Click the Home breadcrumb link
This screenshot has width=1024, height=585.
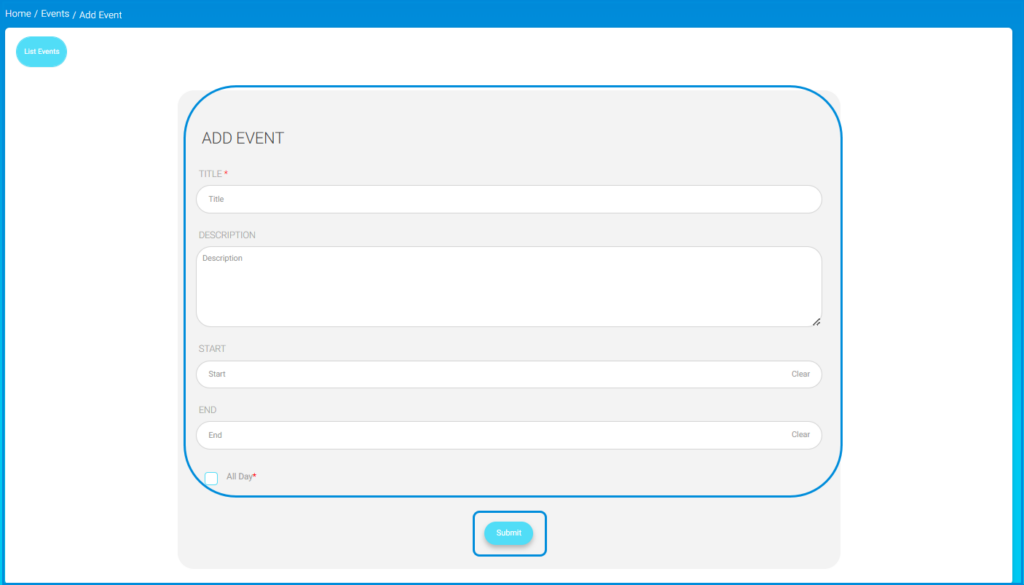[x=18, y=14]
